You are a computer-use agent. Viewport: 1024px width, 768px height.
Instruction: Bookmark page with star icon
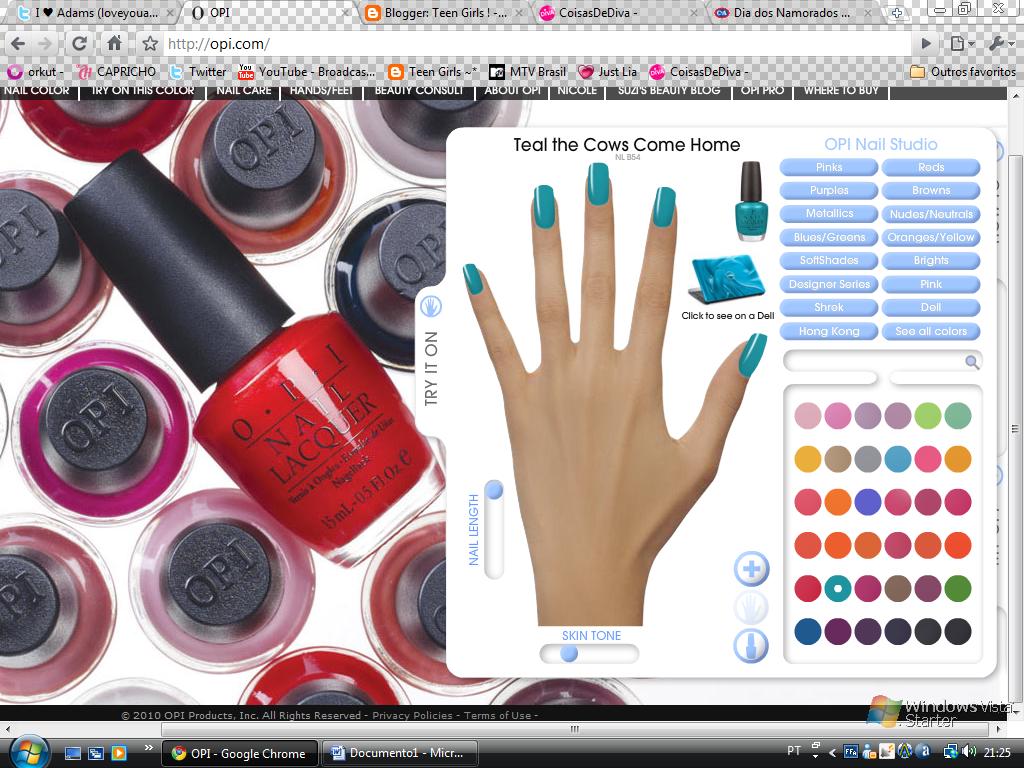[x=150, y=44]
